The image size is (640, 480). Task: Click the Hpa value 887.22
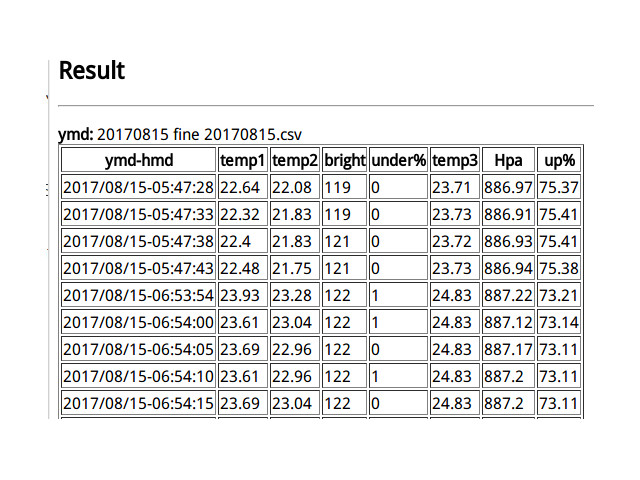point(508,295)
